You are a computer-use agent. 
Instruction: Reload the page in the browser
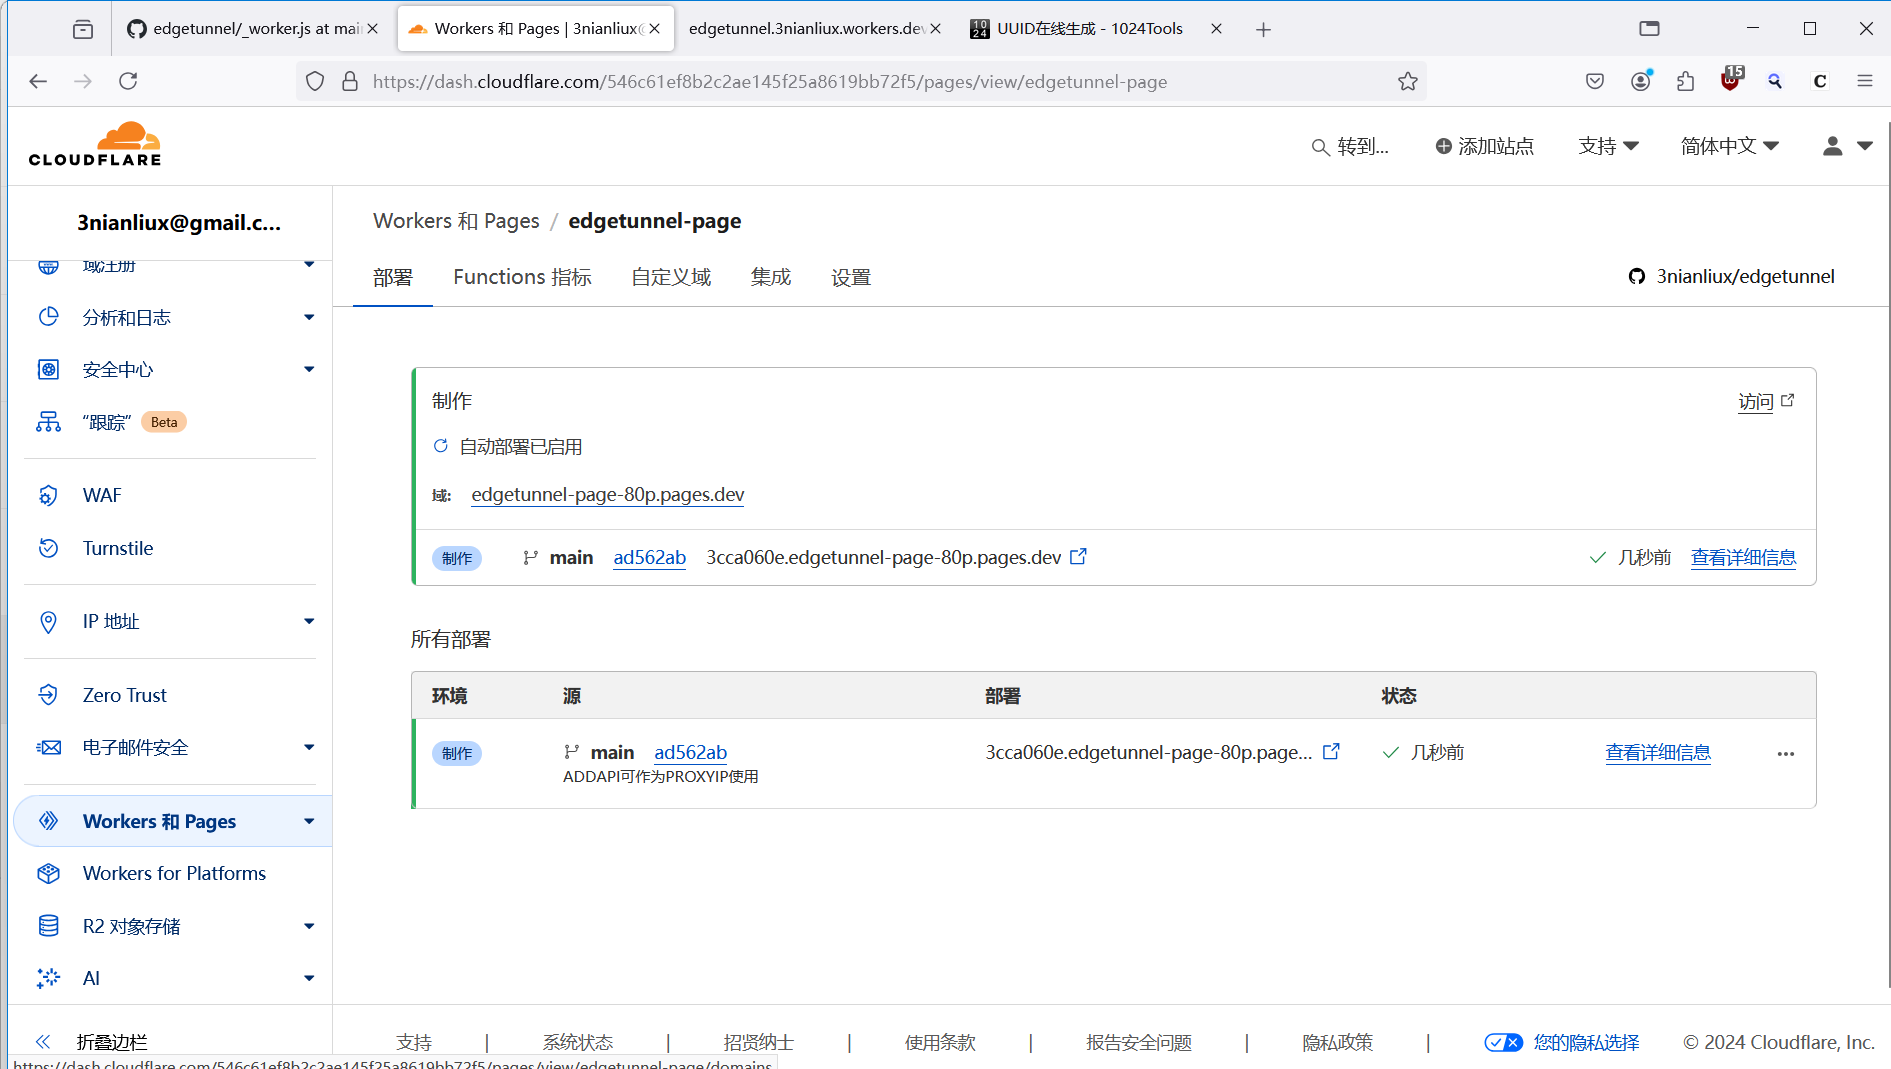click(128, 81)
